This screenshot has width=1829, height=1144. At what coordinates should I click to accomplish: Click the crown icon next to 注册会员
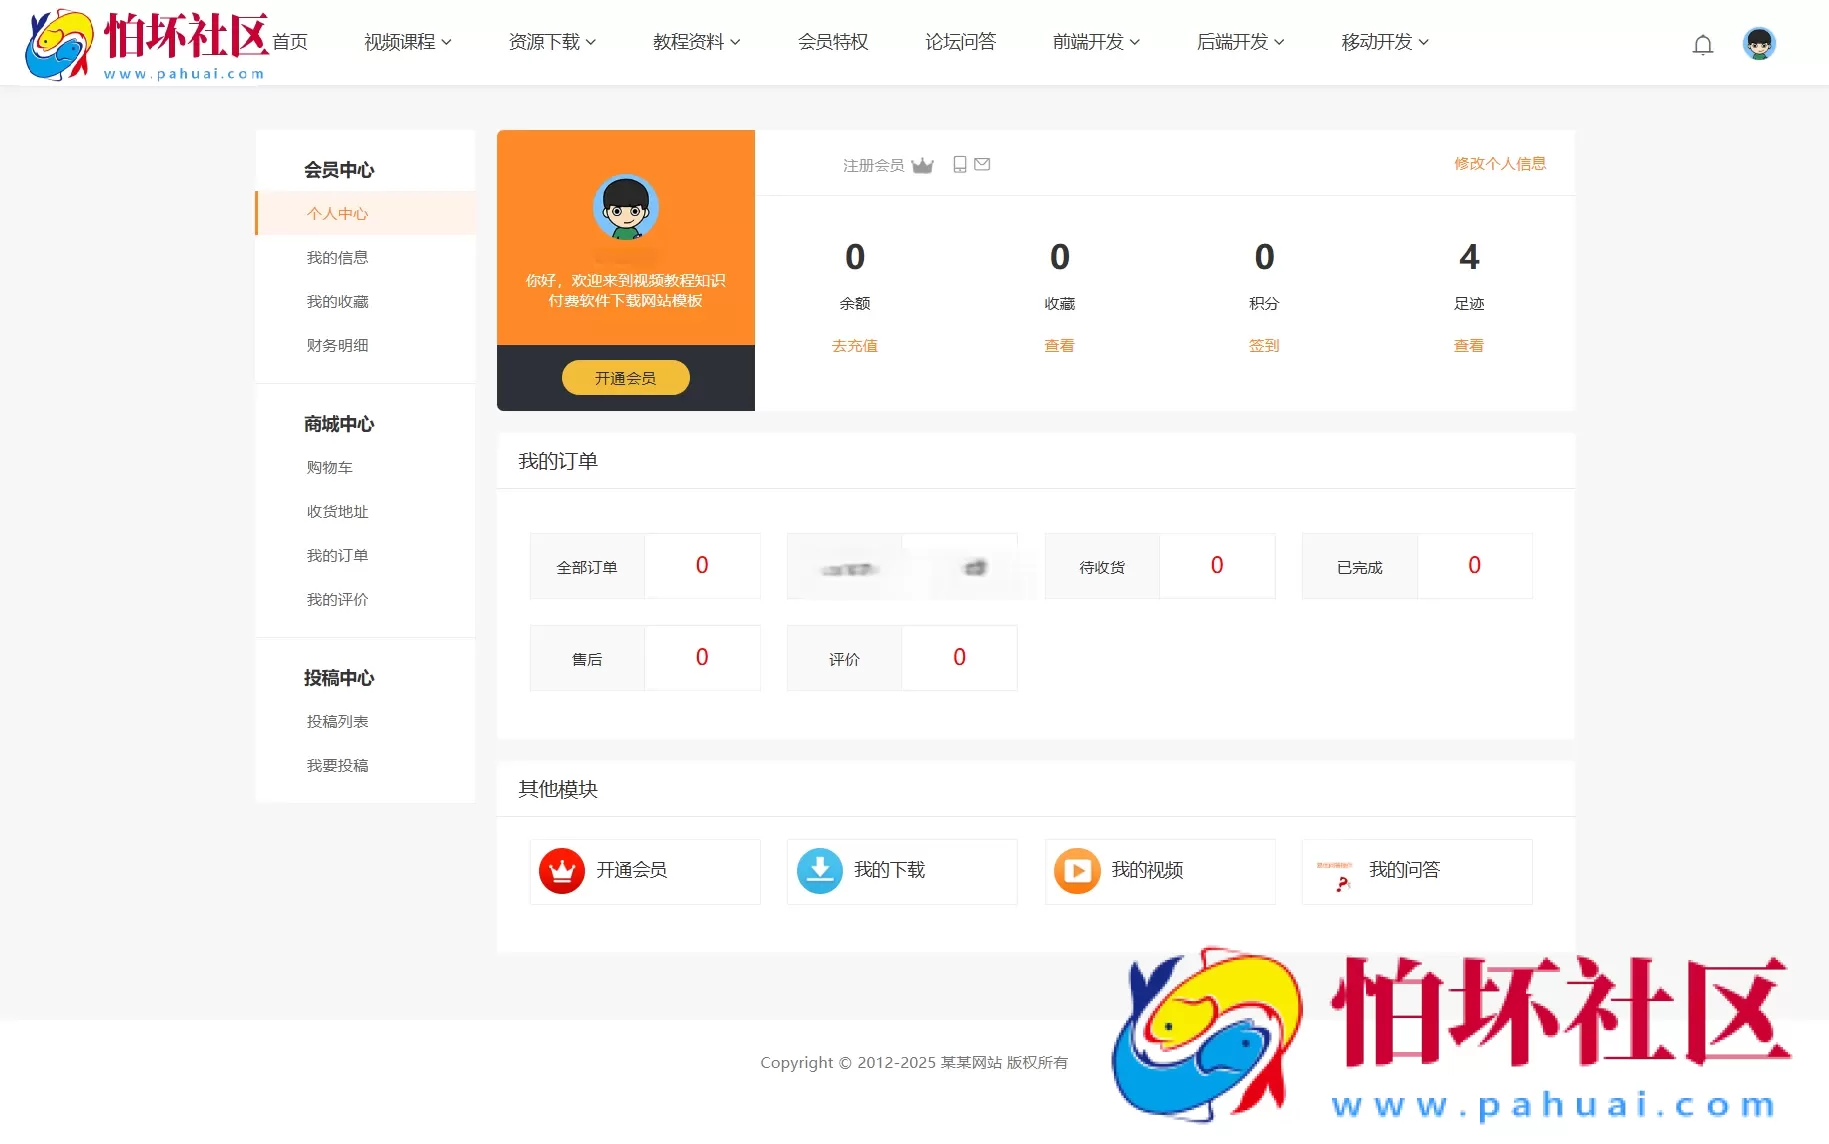click(923, 165)
